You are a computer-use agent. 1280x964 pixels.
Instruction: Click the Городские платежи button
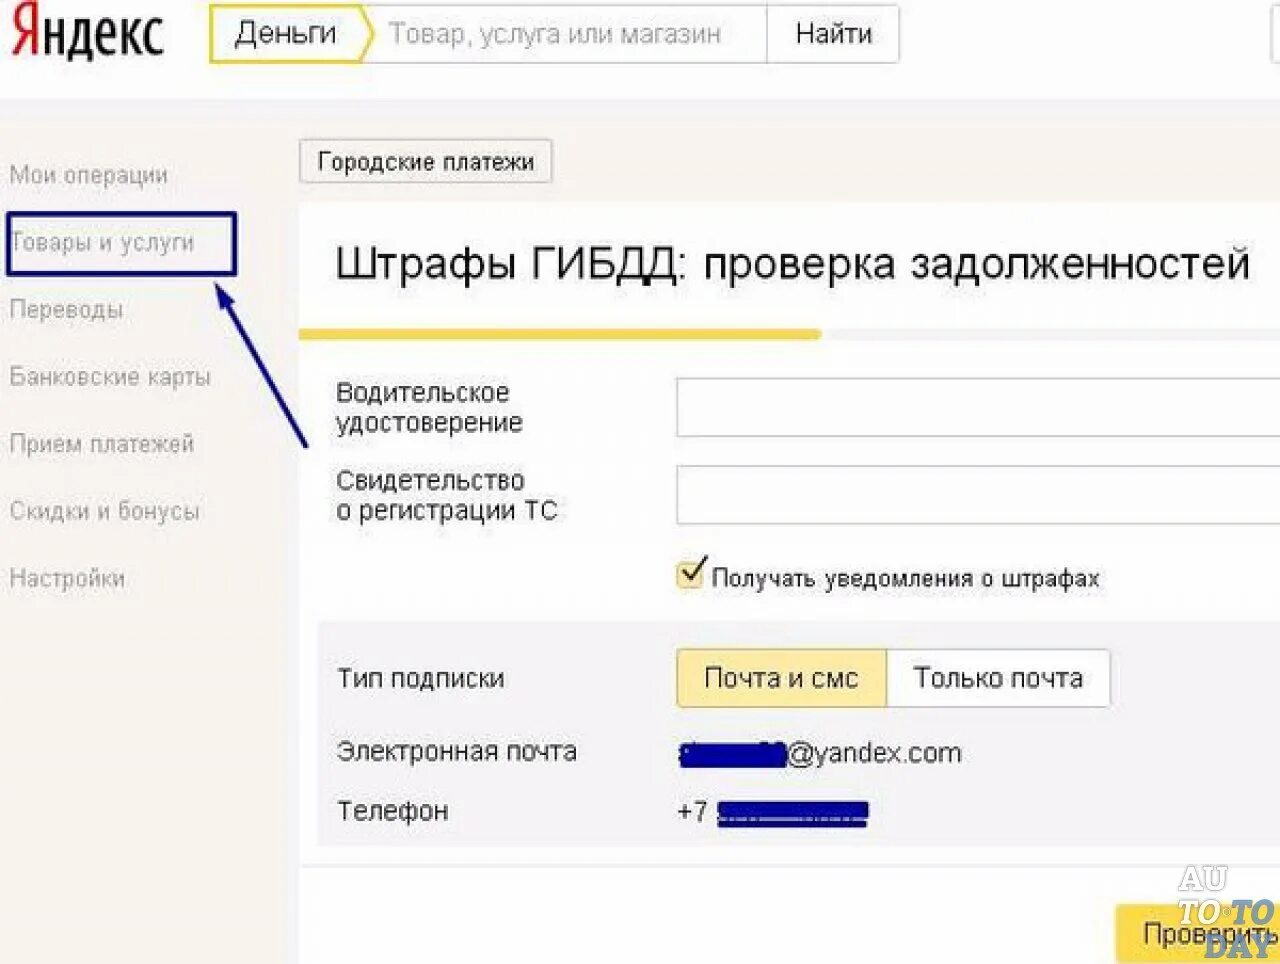(425, 161)
